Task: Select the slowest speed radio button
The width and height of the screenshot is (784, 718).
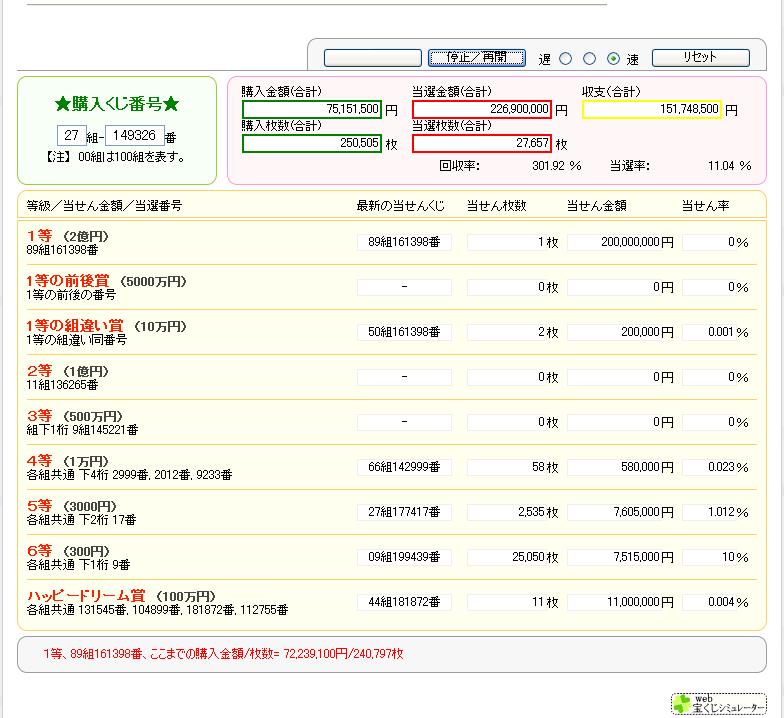Action: (x=566, y=58)
